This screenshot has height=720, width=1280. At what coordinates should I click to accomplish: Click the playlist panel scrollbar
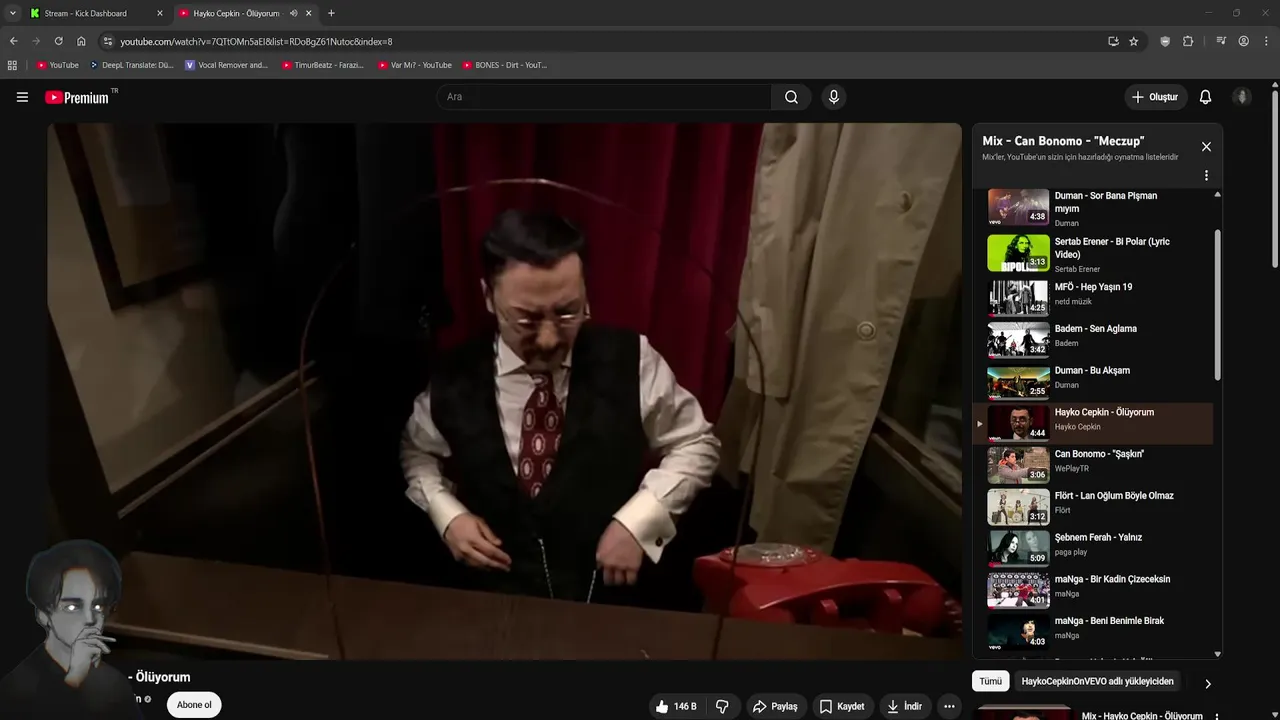1217,305
